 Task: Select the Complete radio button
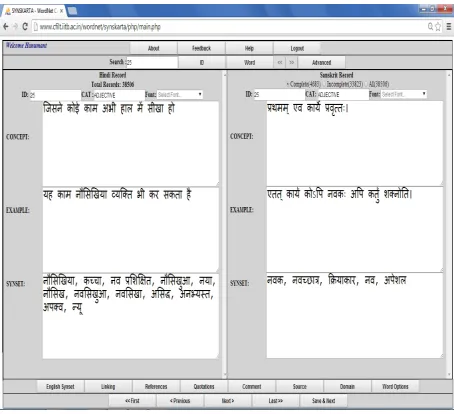coord(288,84)
